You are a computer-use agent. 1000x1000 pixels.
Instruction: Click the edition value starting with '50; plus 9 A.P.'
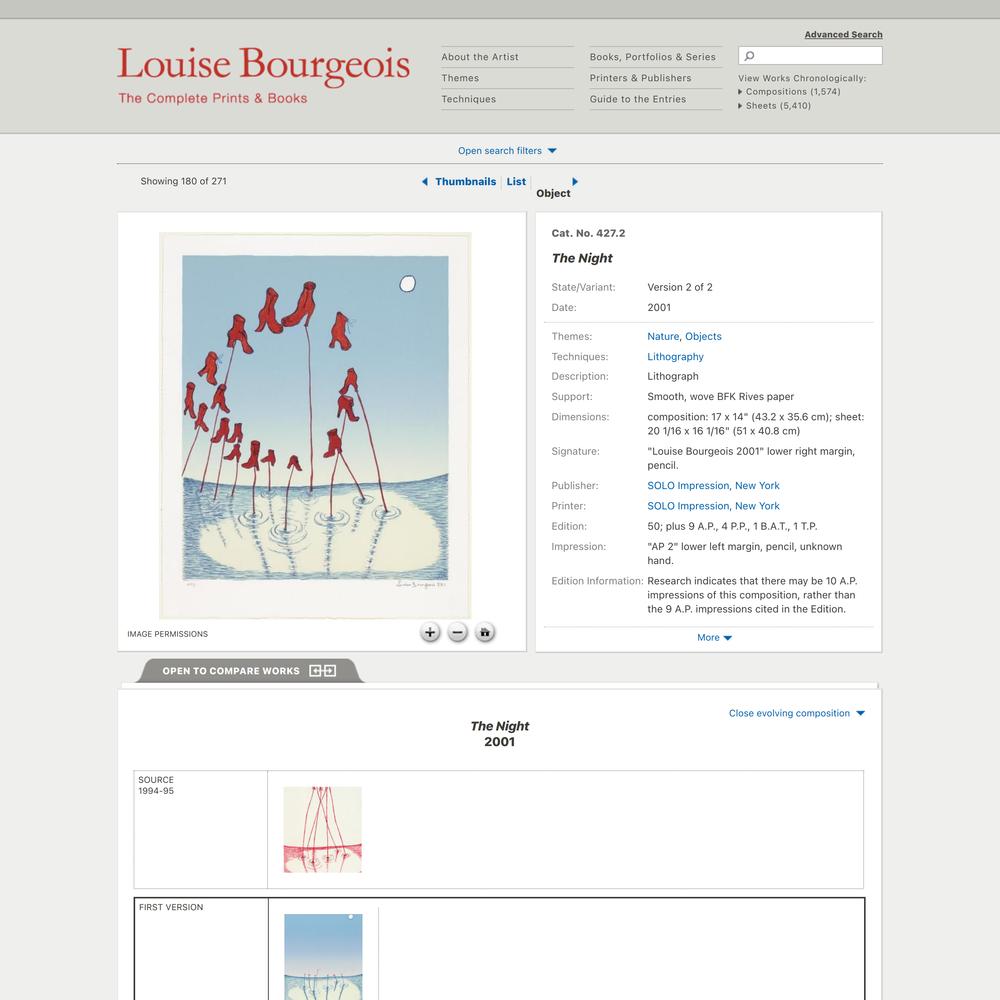coord(732,527)
